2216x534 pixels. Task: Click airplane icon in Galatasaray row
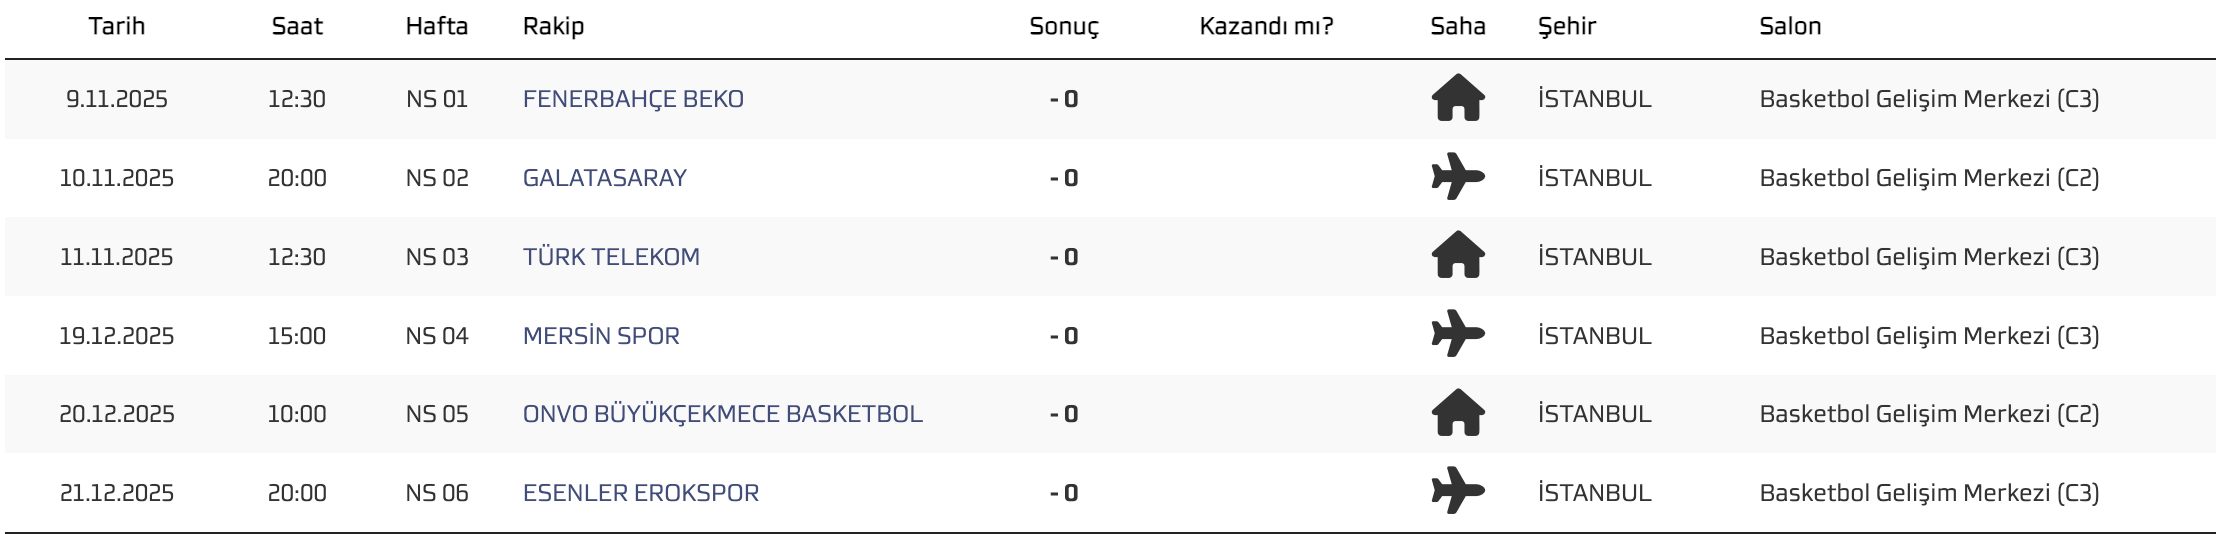tap(1458, 178)
